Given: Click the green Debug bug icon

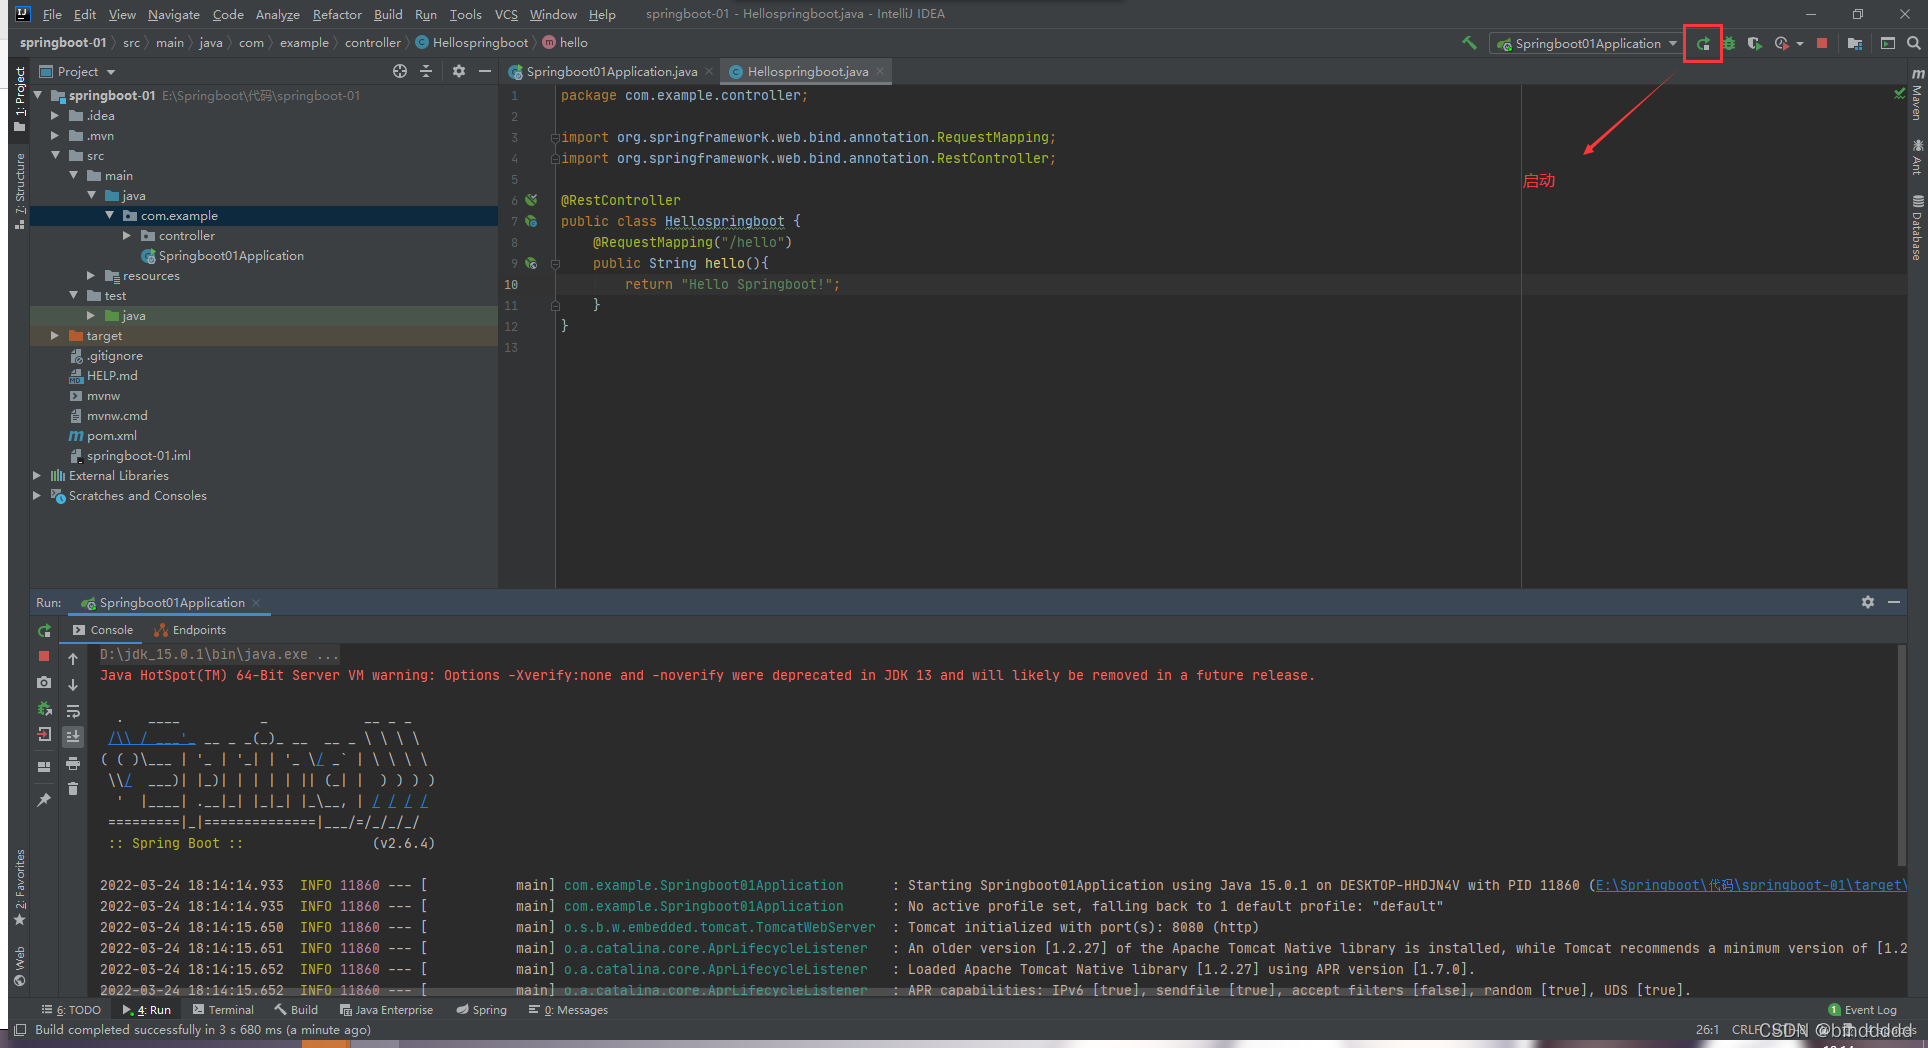Looking at the screenshot, I should point(1728,43).
